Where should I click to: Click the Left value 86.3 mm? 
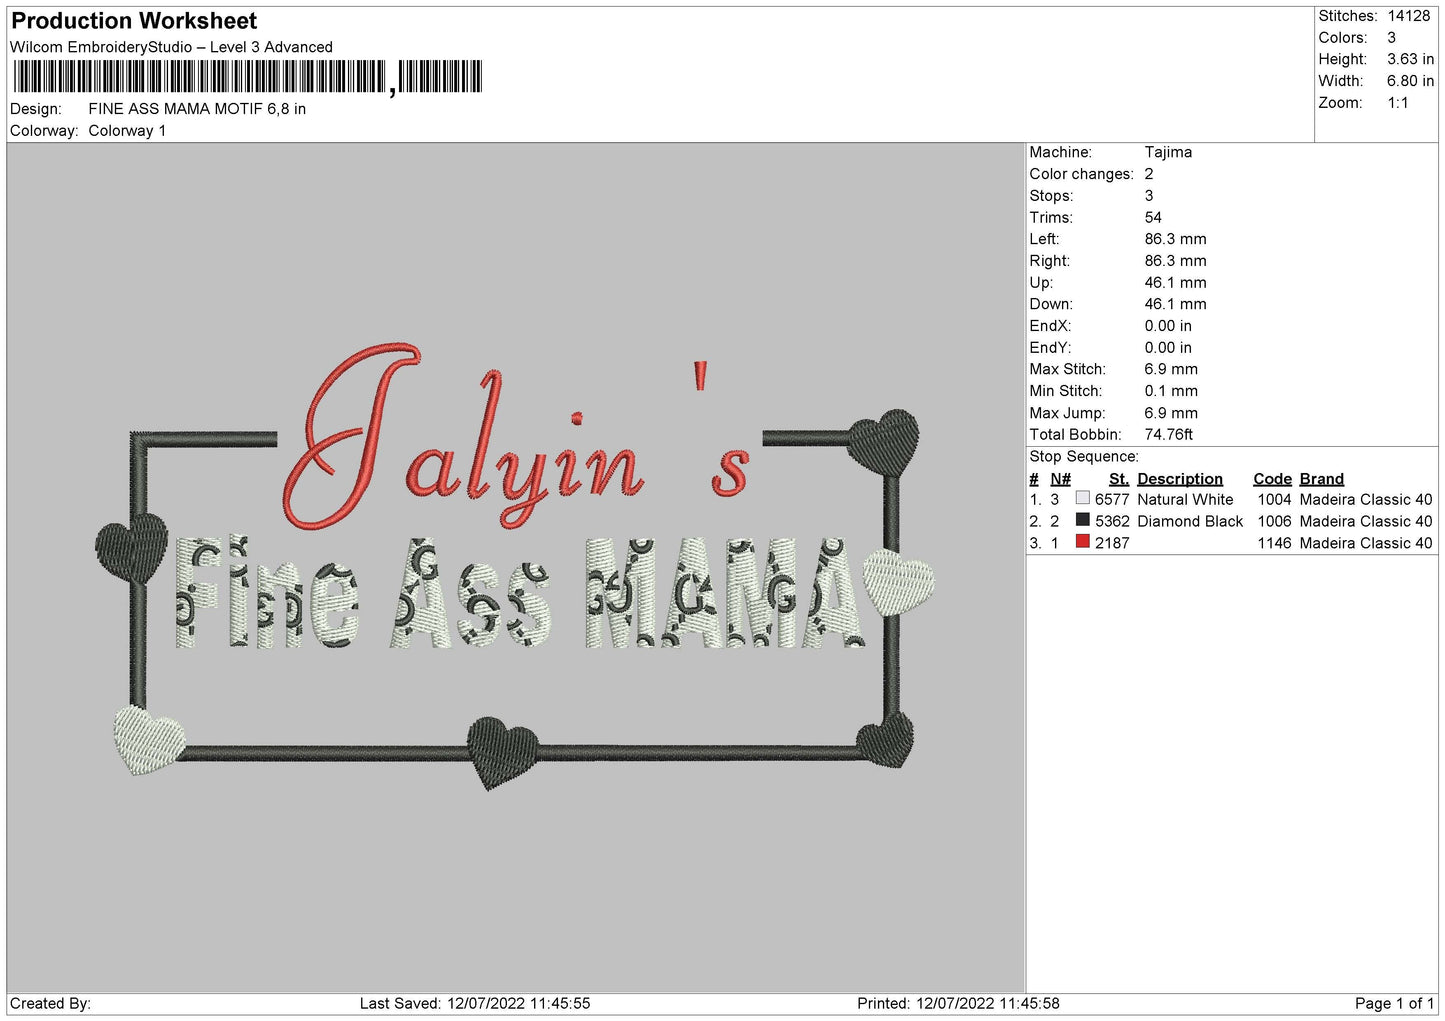coord(1175,239)
